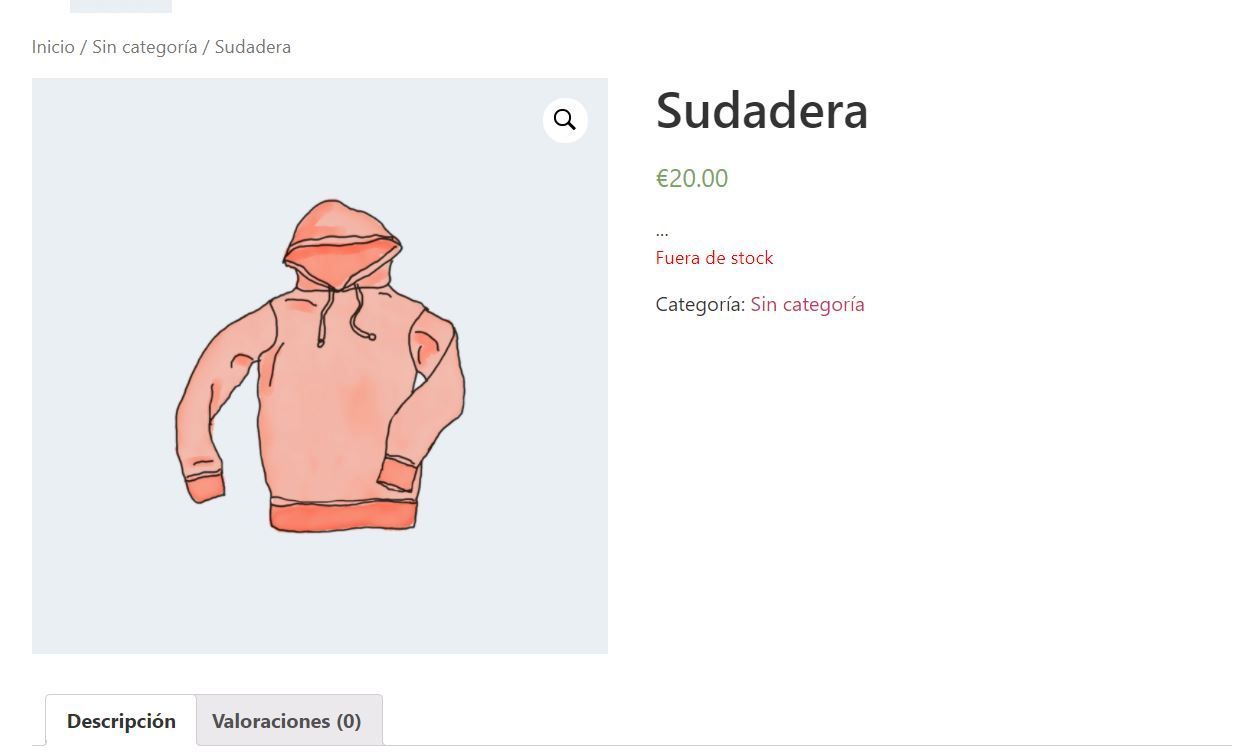Image resolution: width=1256 pixels, height=755 pixels.
Task: Open the hoodie product image
Action: (320, 366)
